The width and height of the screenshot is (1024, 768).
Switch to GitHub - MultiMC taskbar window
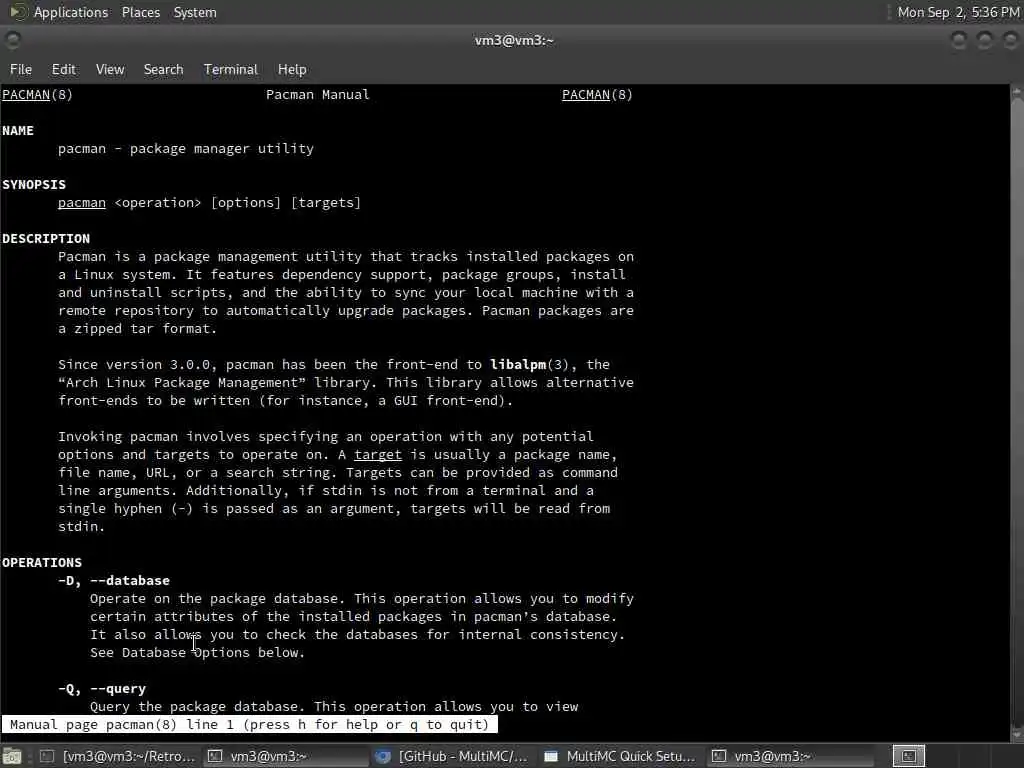[x=453, y=756]
